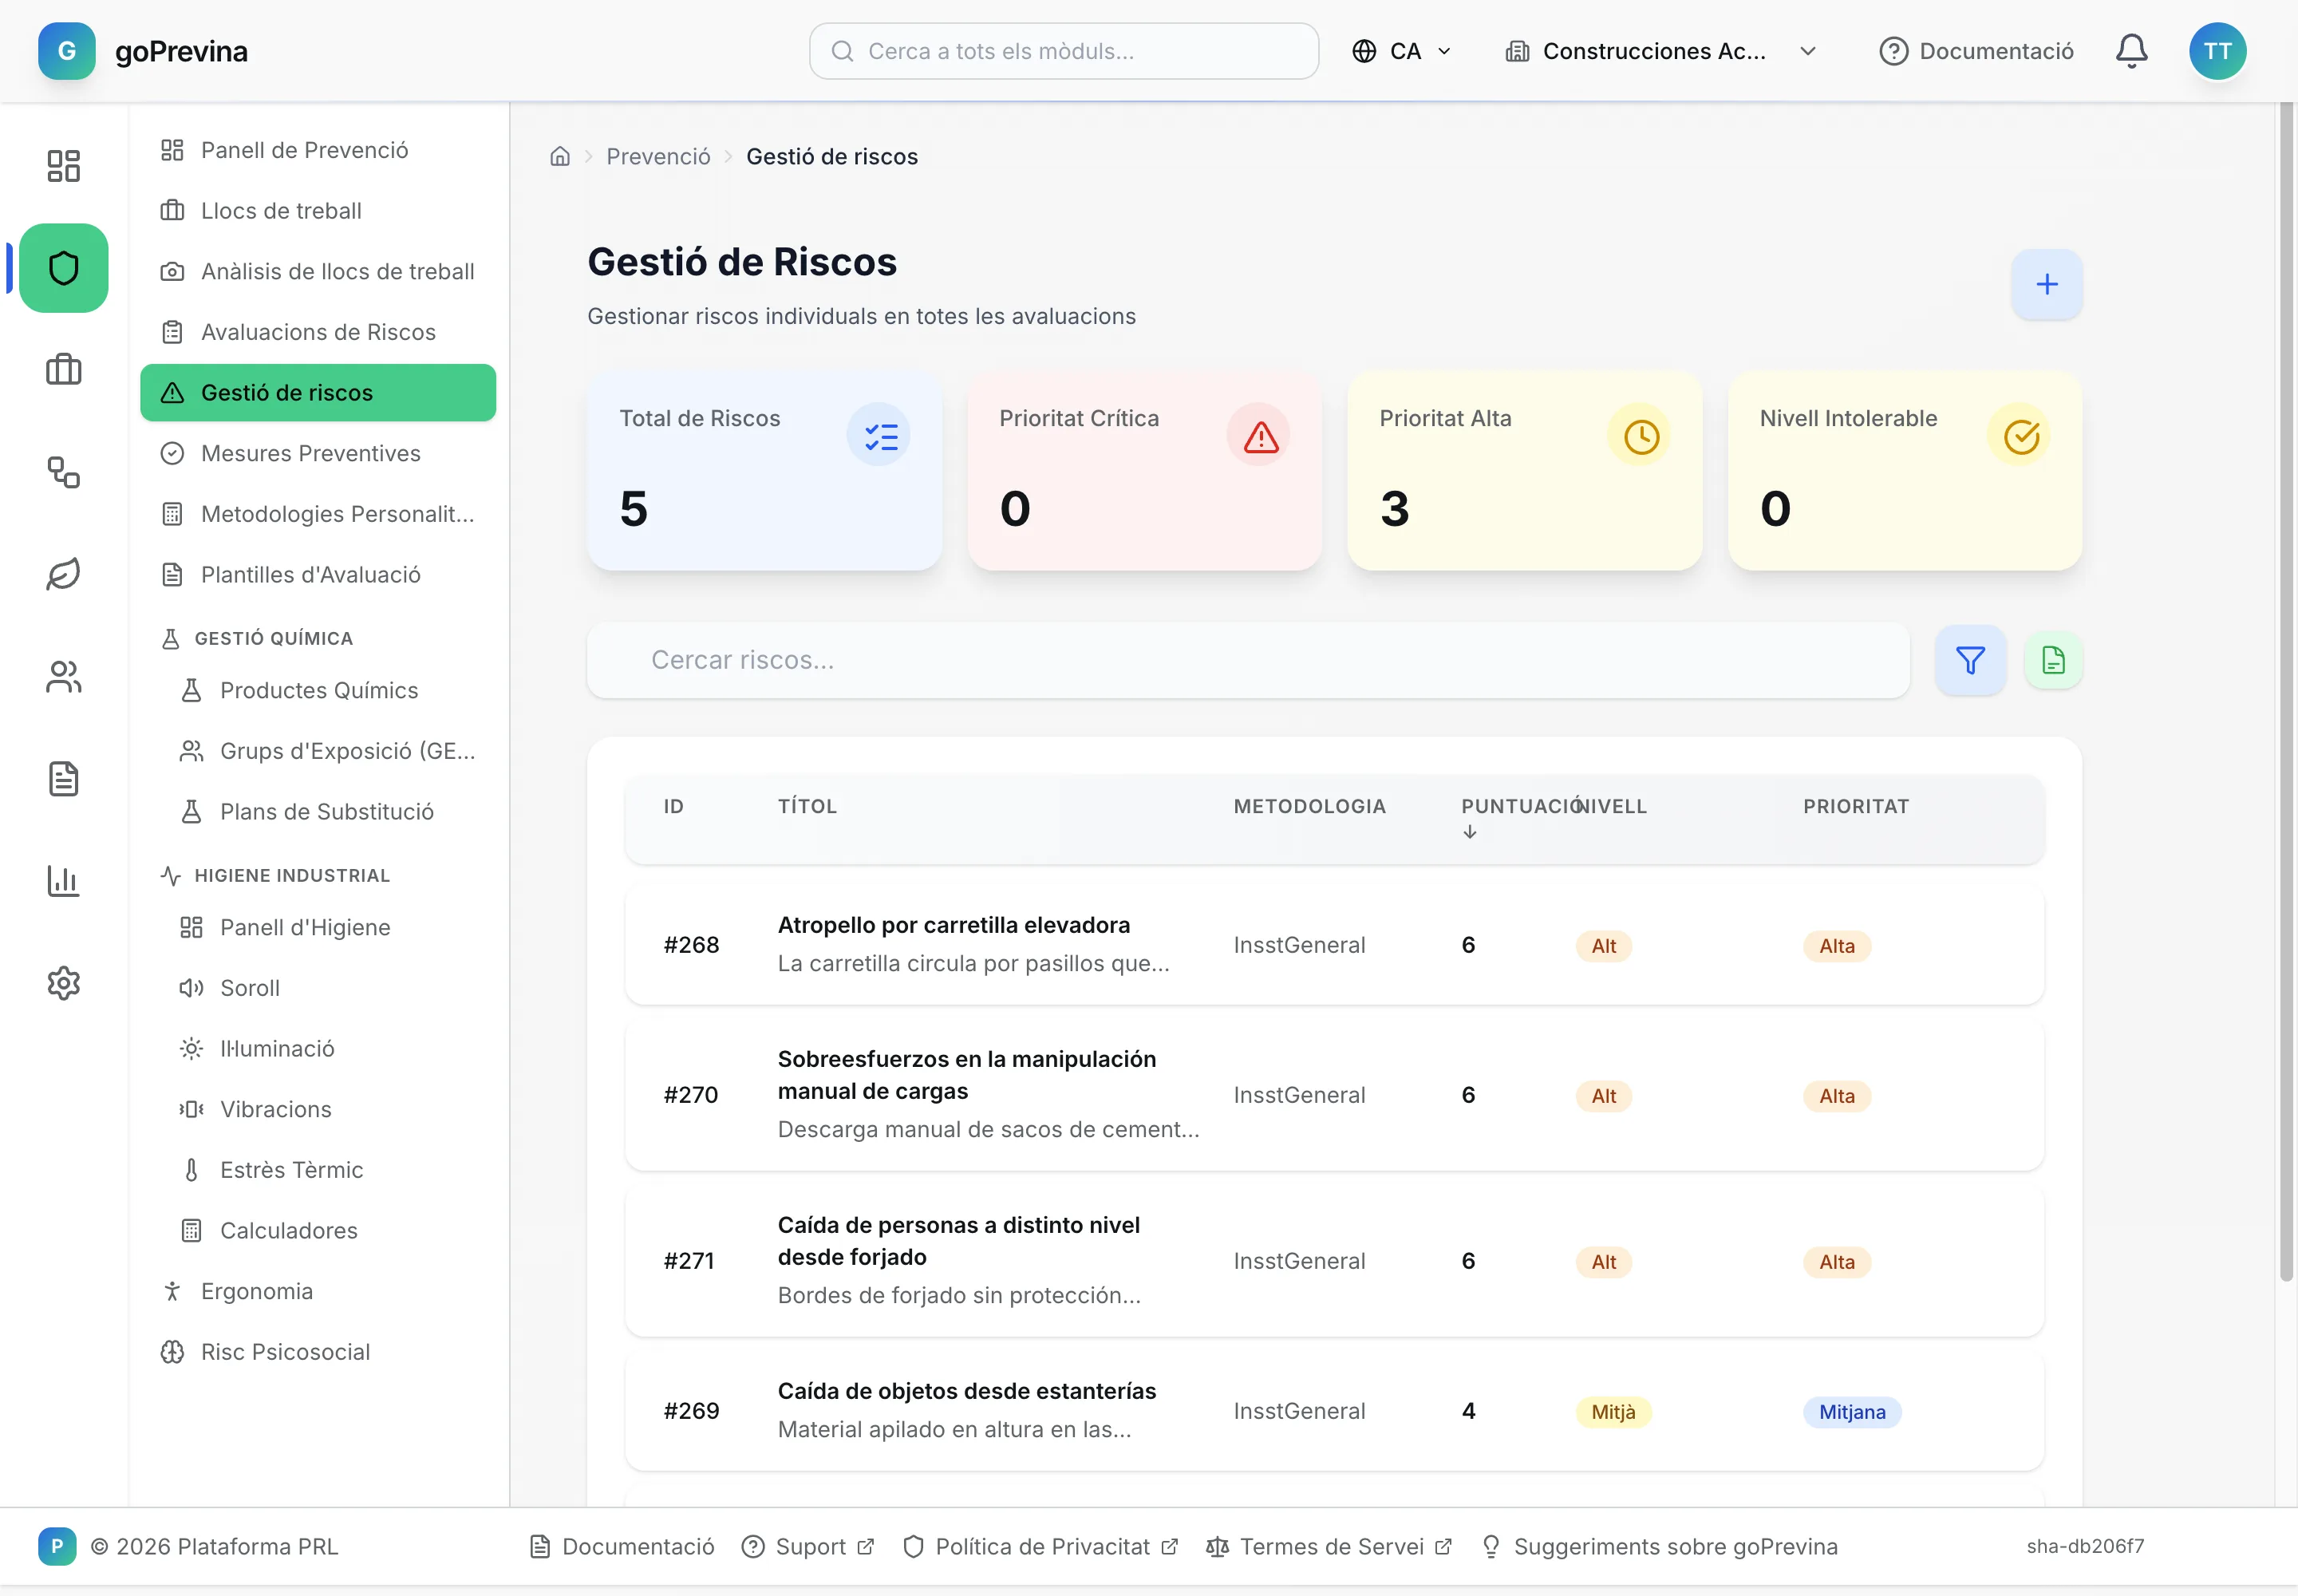Open the workflow nodes icon in rail

click(x=64, y=473)
